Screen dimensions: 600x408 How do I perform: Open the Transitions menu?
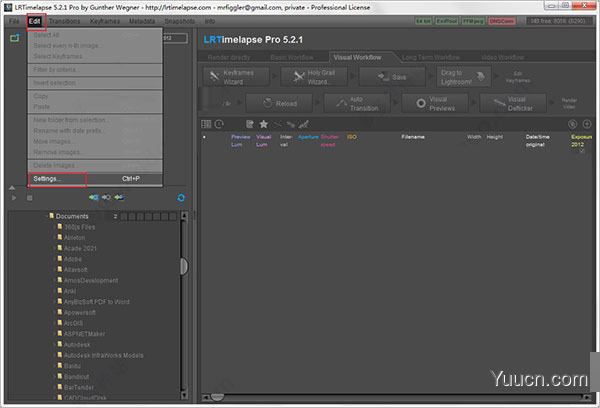(x=64, y=21)
